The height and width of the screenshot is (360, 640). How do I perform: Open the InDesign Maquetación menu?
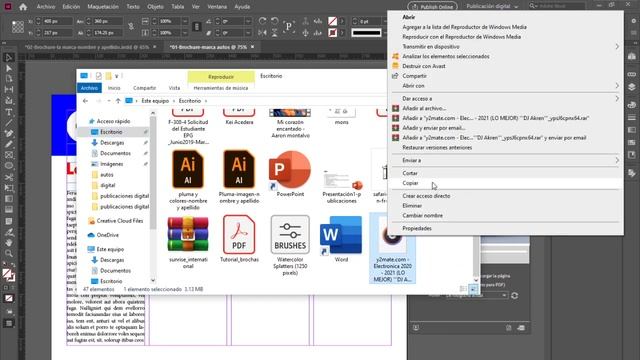tap(103, 7)
